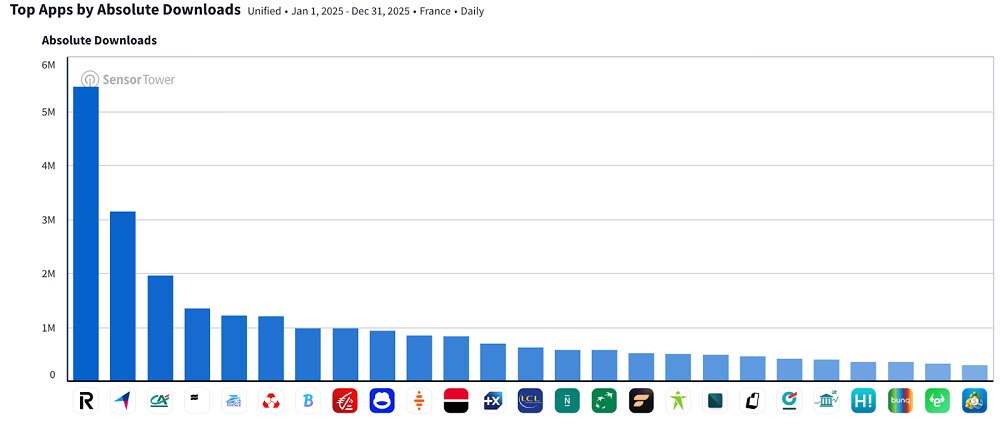Click the LCL app icon
The image size is (1000, 425).
530,401
